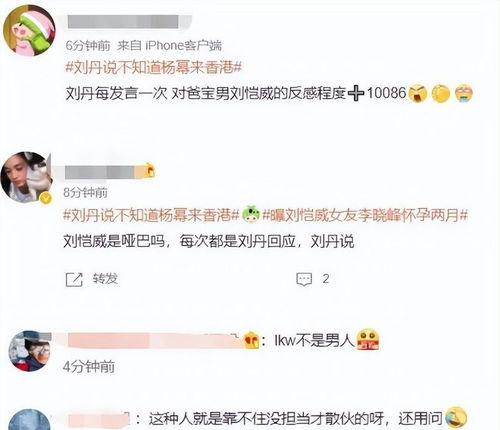Click the 来自 iPhone客户端 source label
The width and height of the screenshot is (500, 430).
point(169,46)
